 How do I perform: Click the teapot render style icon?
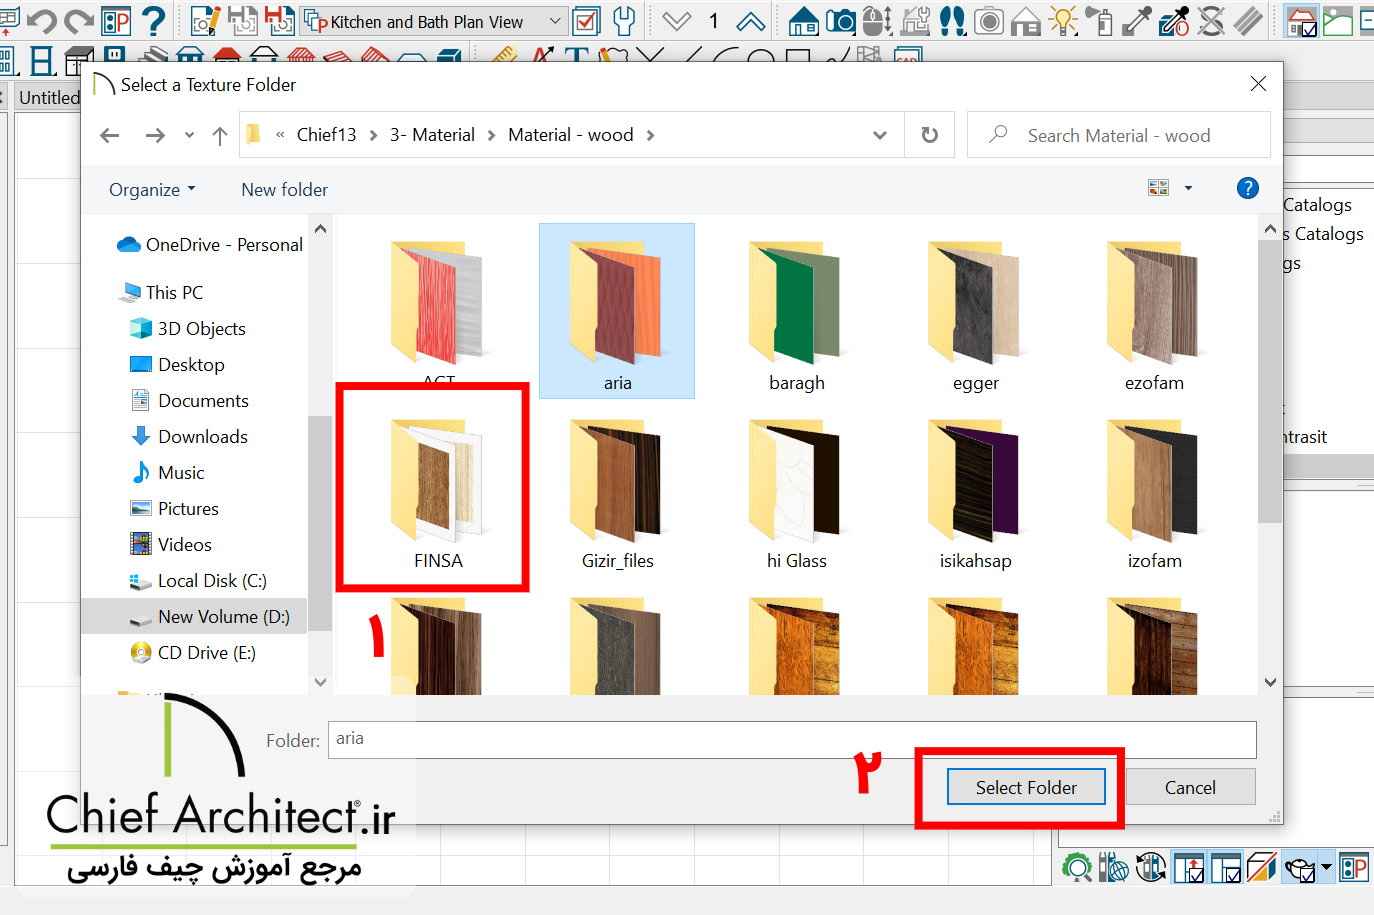1298,868
